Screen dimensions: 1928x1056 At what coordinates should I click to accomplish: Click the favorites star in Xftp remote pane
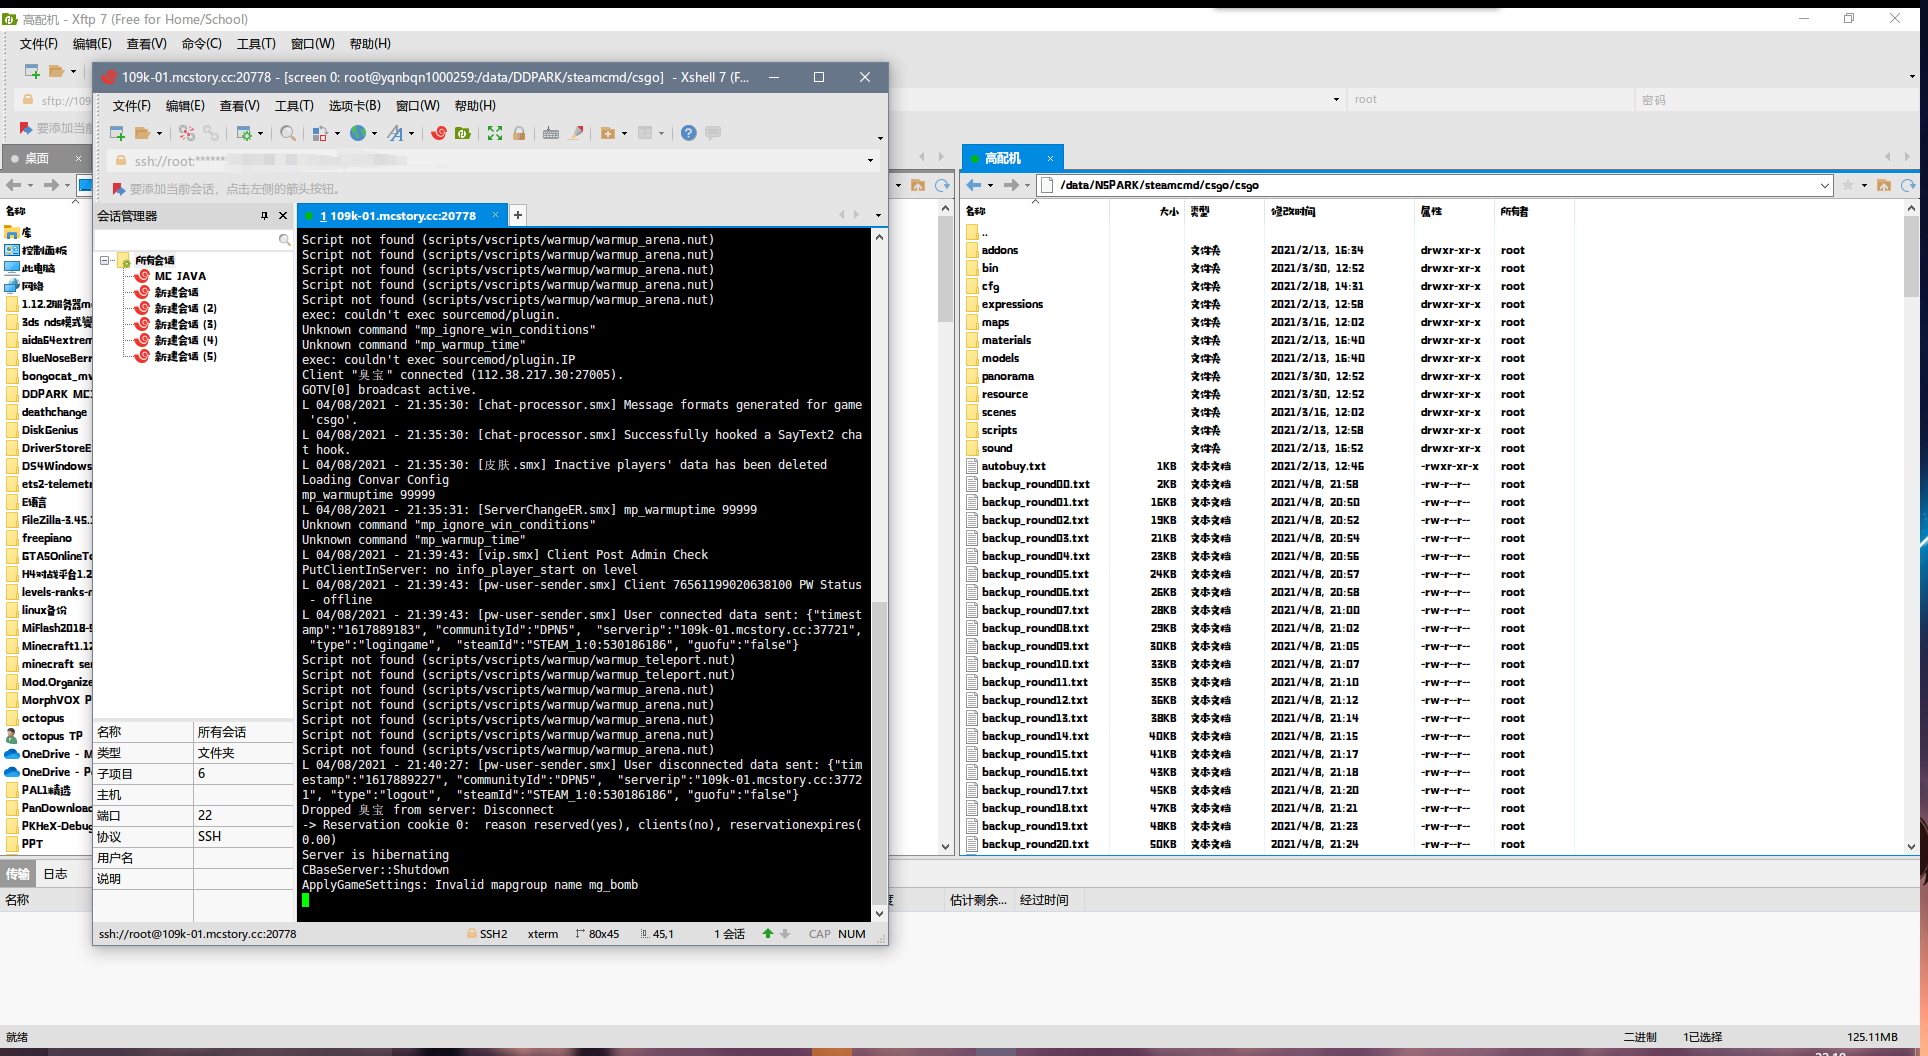point(1848,185)
